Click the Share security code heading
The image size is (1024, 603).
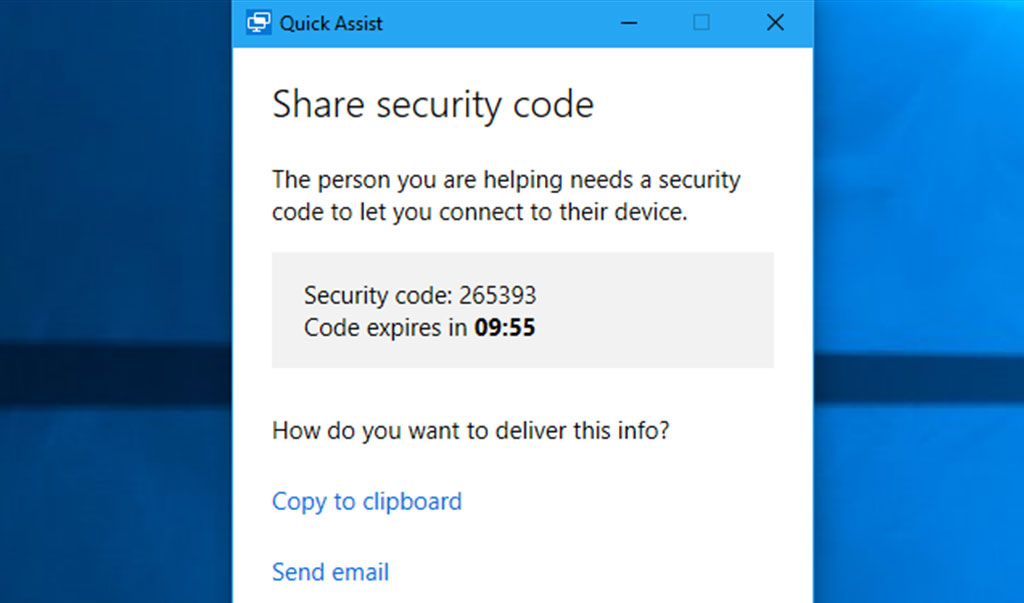[432, 105]
